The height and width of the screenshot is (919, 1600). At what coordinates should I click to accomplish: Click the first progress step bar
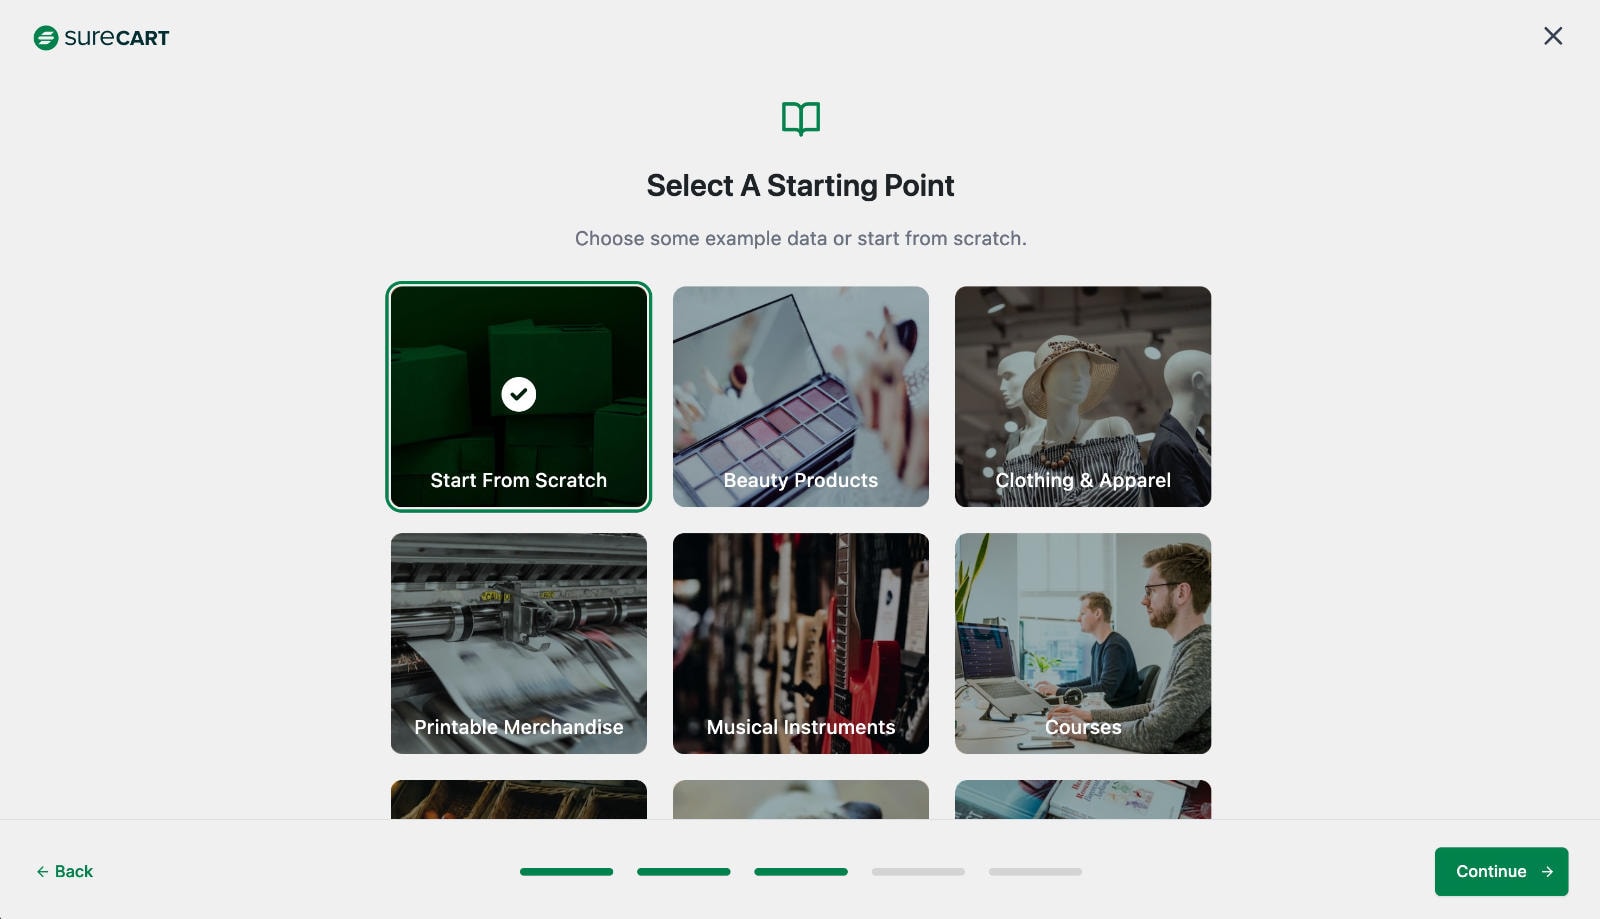566,872
